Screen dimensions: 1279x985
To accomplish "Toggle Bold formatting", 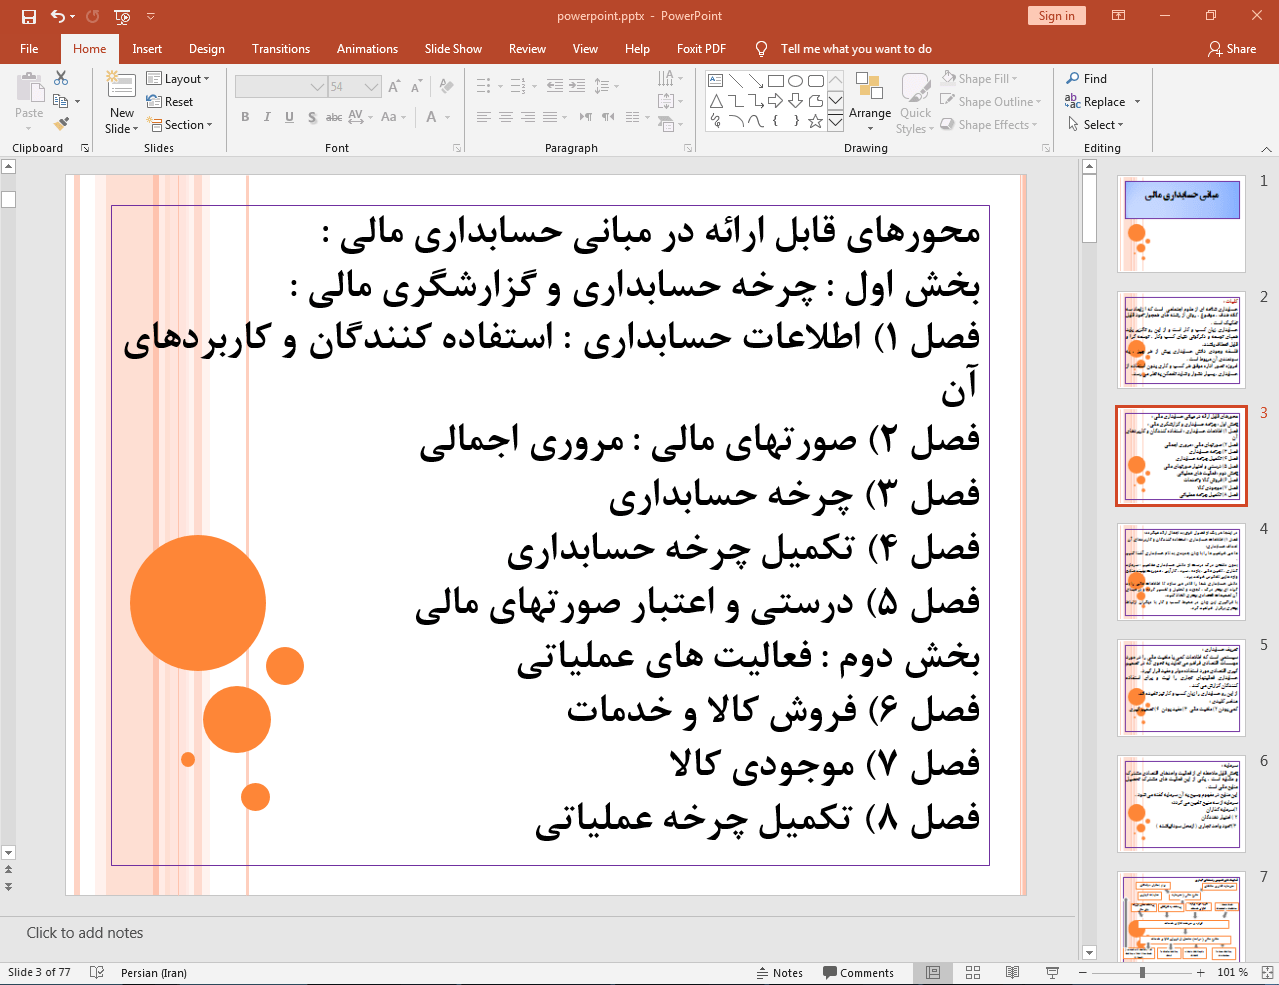I will pyautogui.click(x=245, y=117).
